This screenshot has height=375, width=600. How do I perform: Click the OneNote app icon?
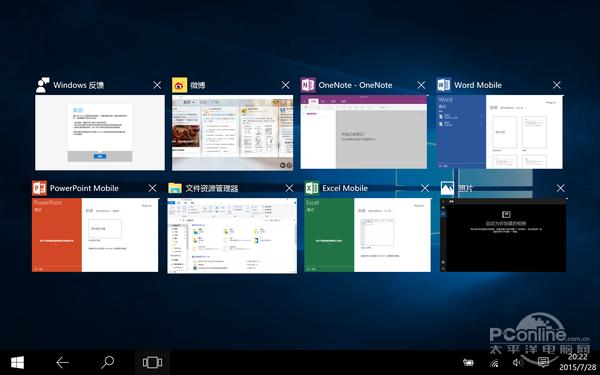click(308, 85)
